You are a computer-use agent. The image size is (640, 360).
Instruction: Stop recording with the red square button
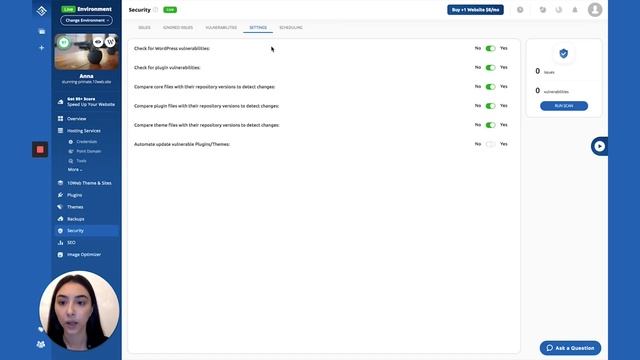pos(40,149)
